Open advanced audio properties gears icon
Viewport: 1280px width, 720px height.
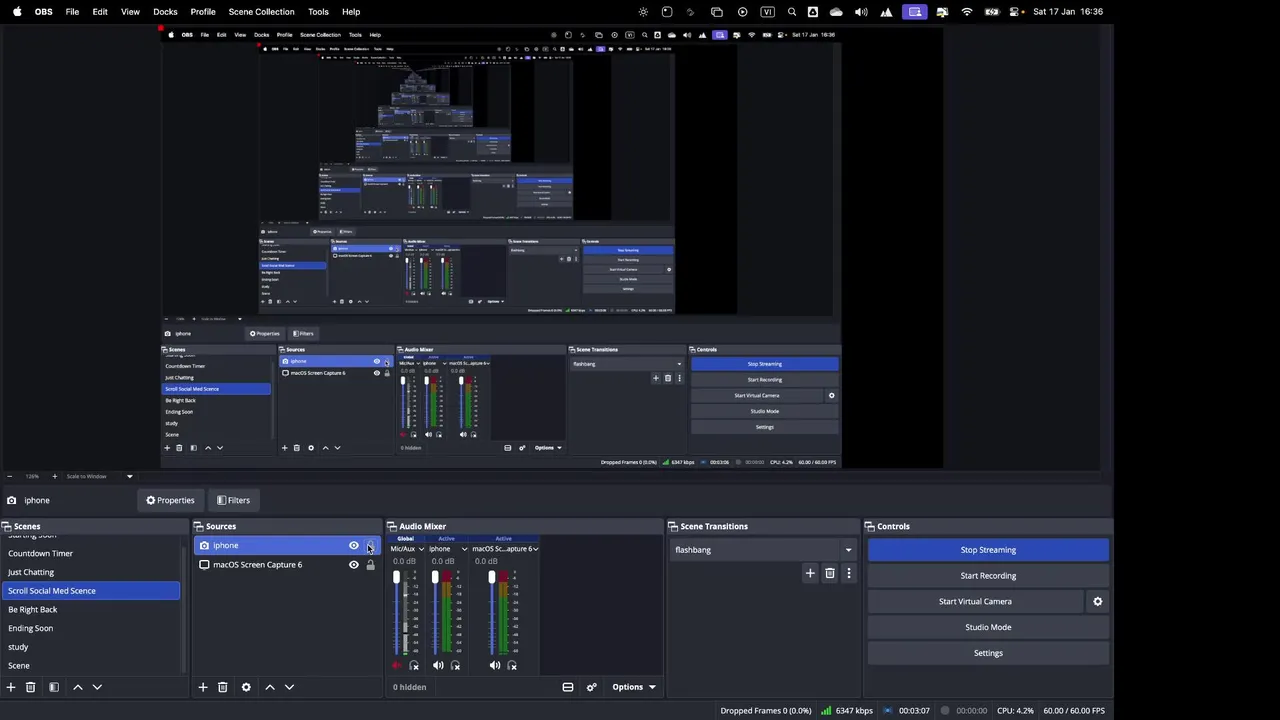click(x=591, y=687)
